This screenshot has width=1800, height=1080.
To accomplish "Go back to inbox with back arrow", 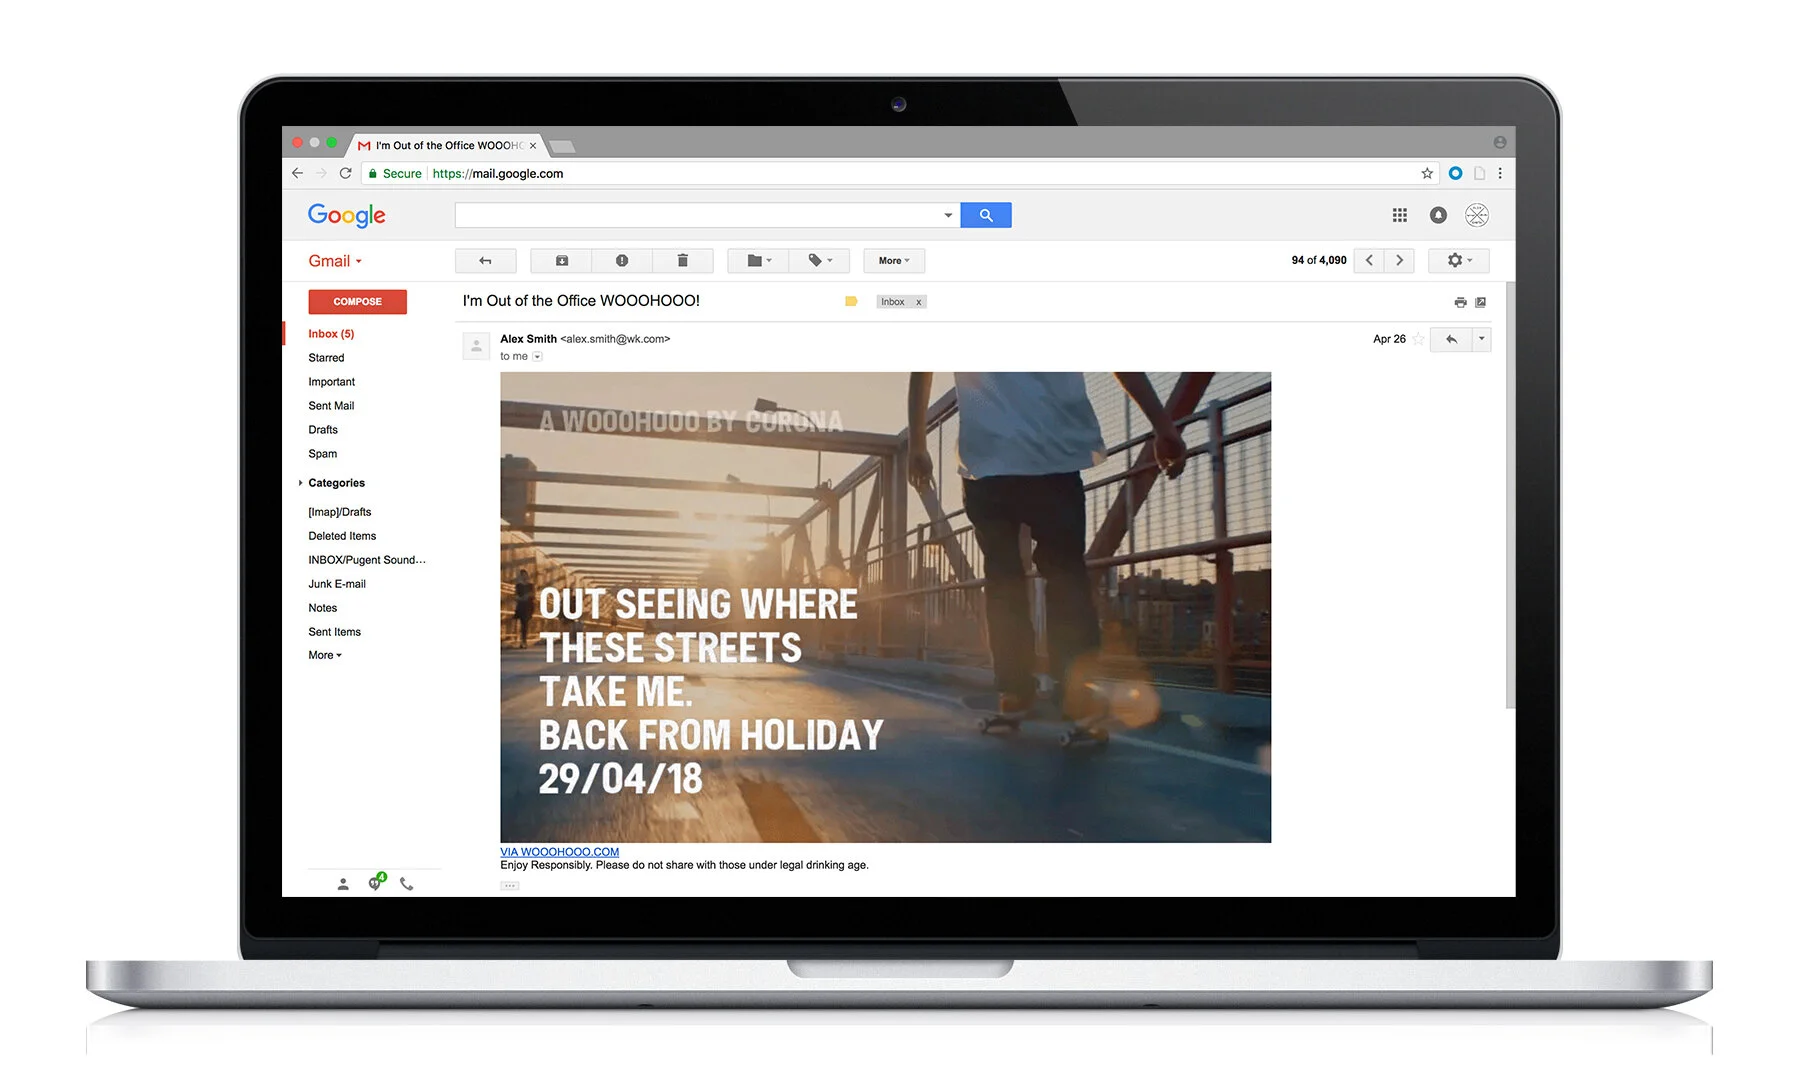I will 486,261.
